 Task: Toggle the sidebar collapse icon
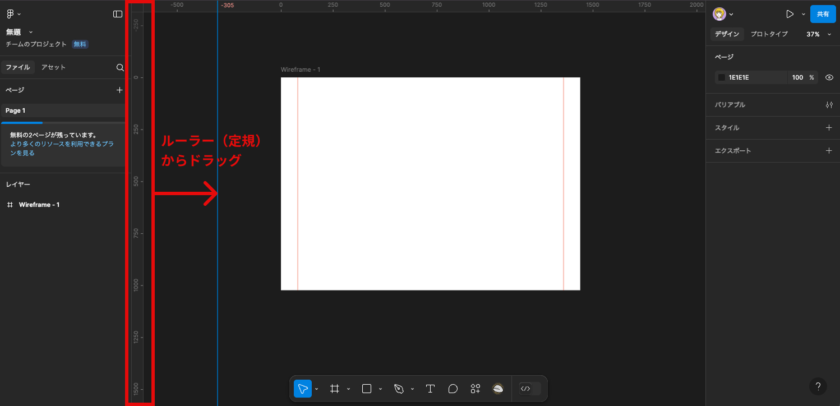click(118, 14)
